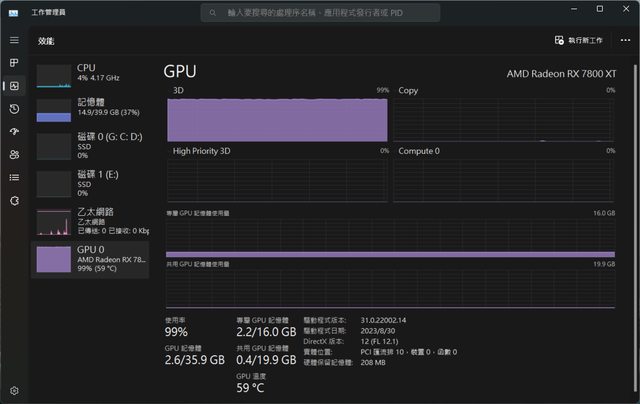Image resolution: width=640 pixels, height=404 pixels.
Task: Open the three-dots more options menu
Action: tap(625, 40)
